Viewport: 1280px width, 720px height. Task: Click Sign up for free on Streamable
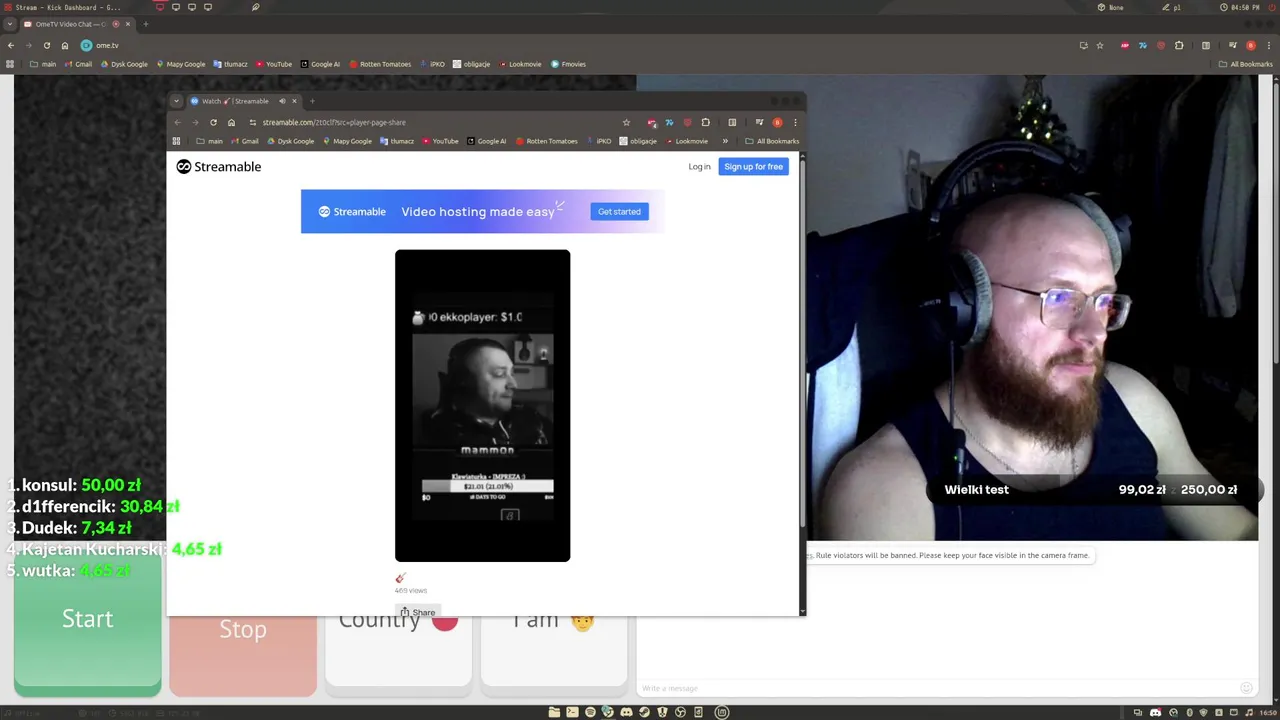click(753, 167)
